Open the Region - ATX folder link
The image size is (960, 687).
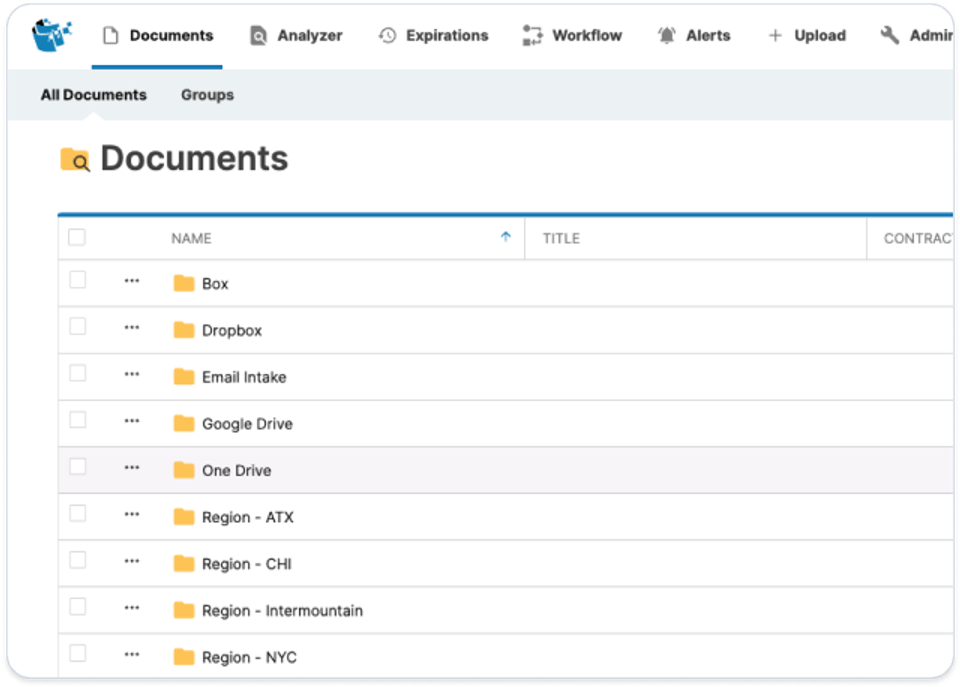click(247, 517)
